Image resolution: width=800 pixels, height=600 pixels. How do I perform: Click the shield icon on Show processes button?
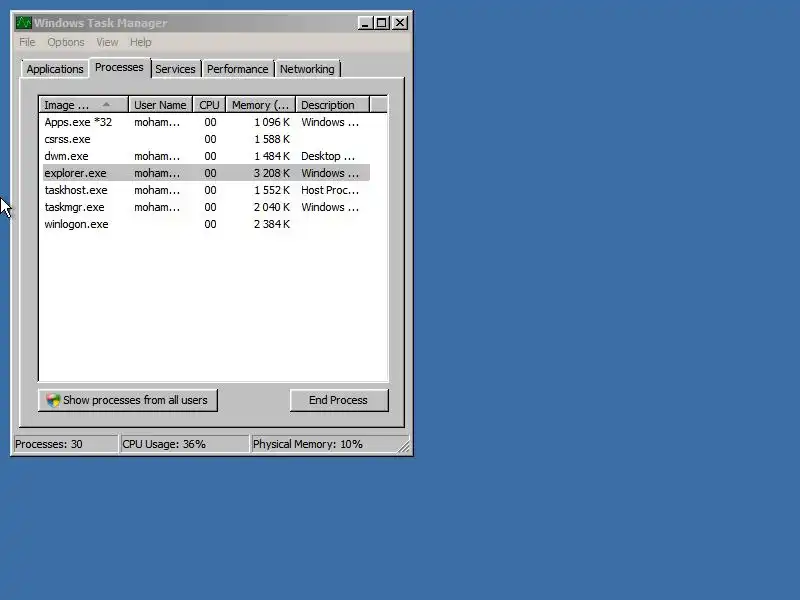click(x=53, y=401)
